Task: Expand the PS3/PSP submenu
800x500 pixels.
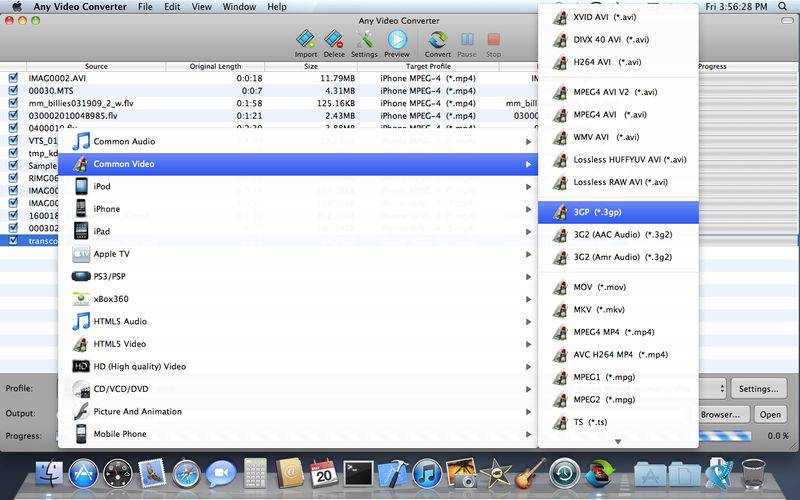Action: pos(298,276)
